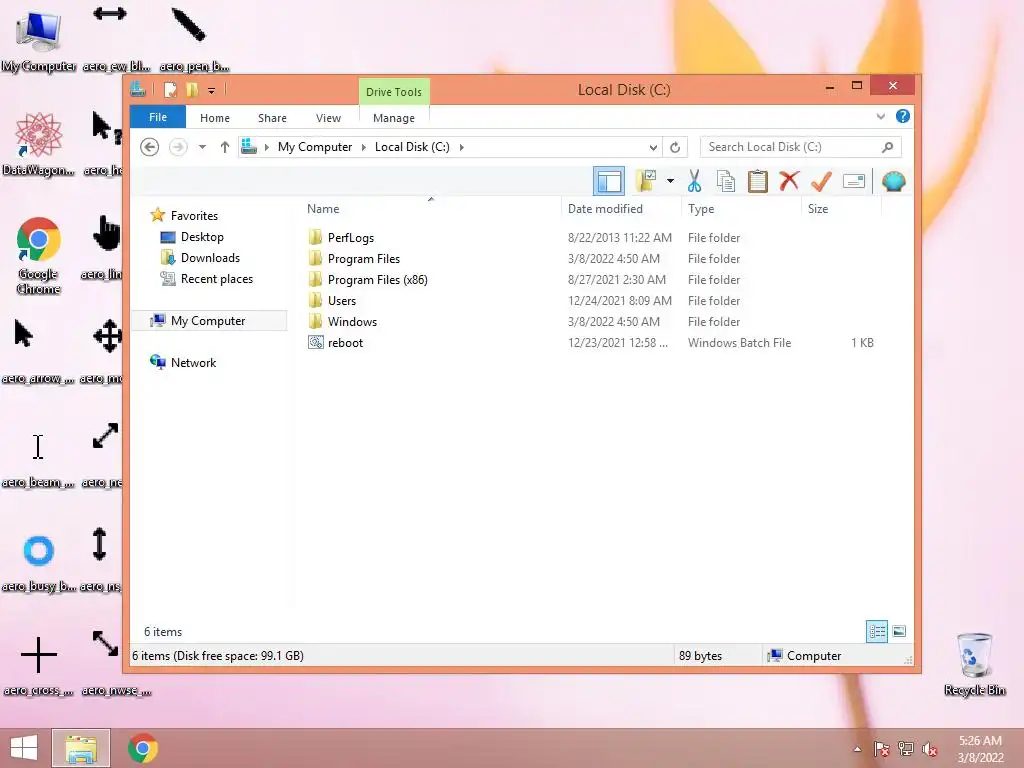Select the Recycle Bin desktop icon

974,664
